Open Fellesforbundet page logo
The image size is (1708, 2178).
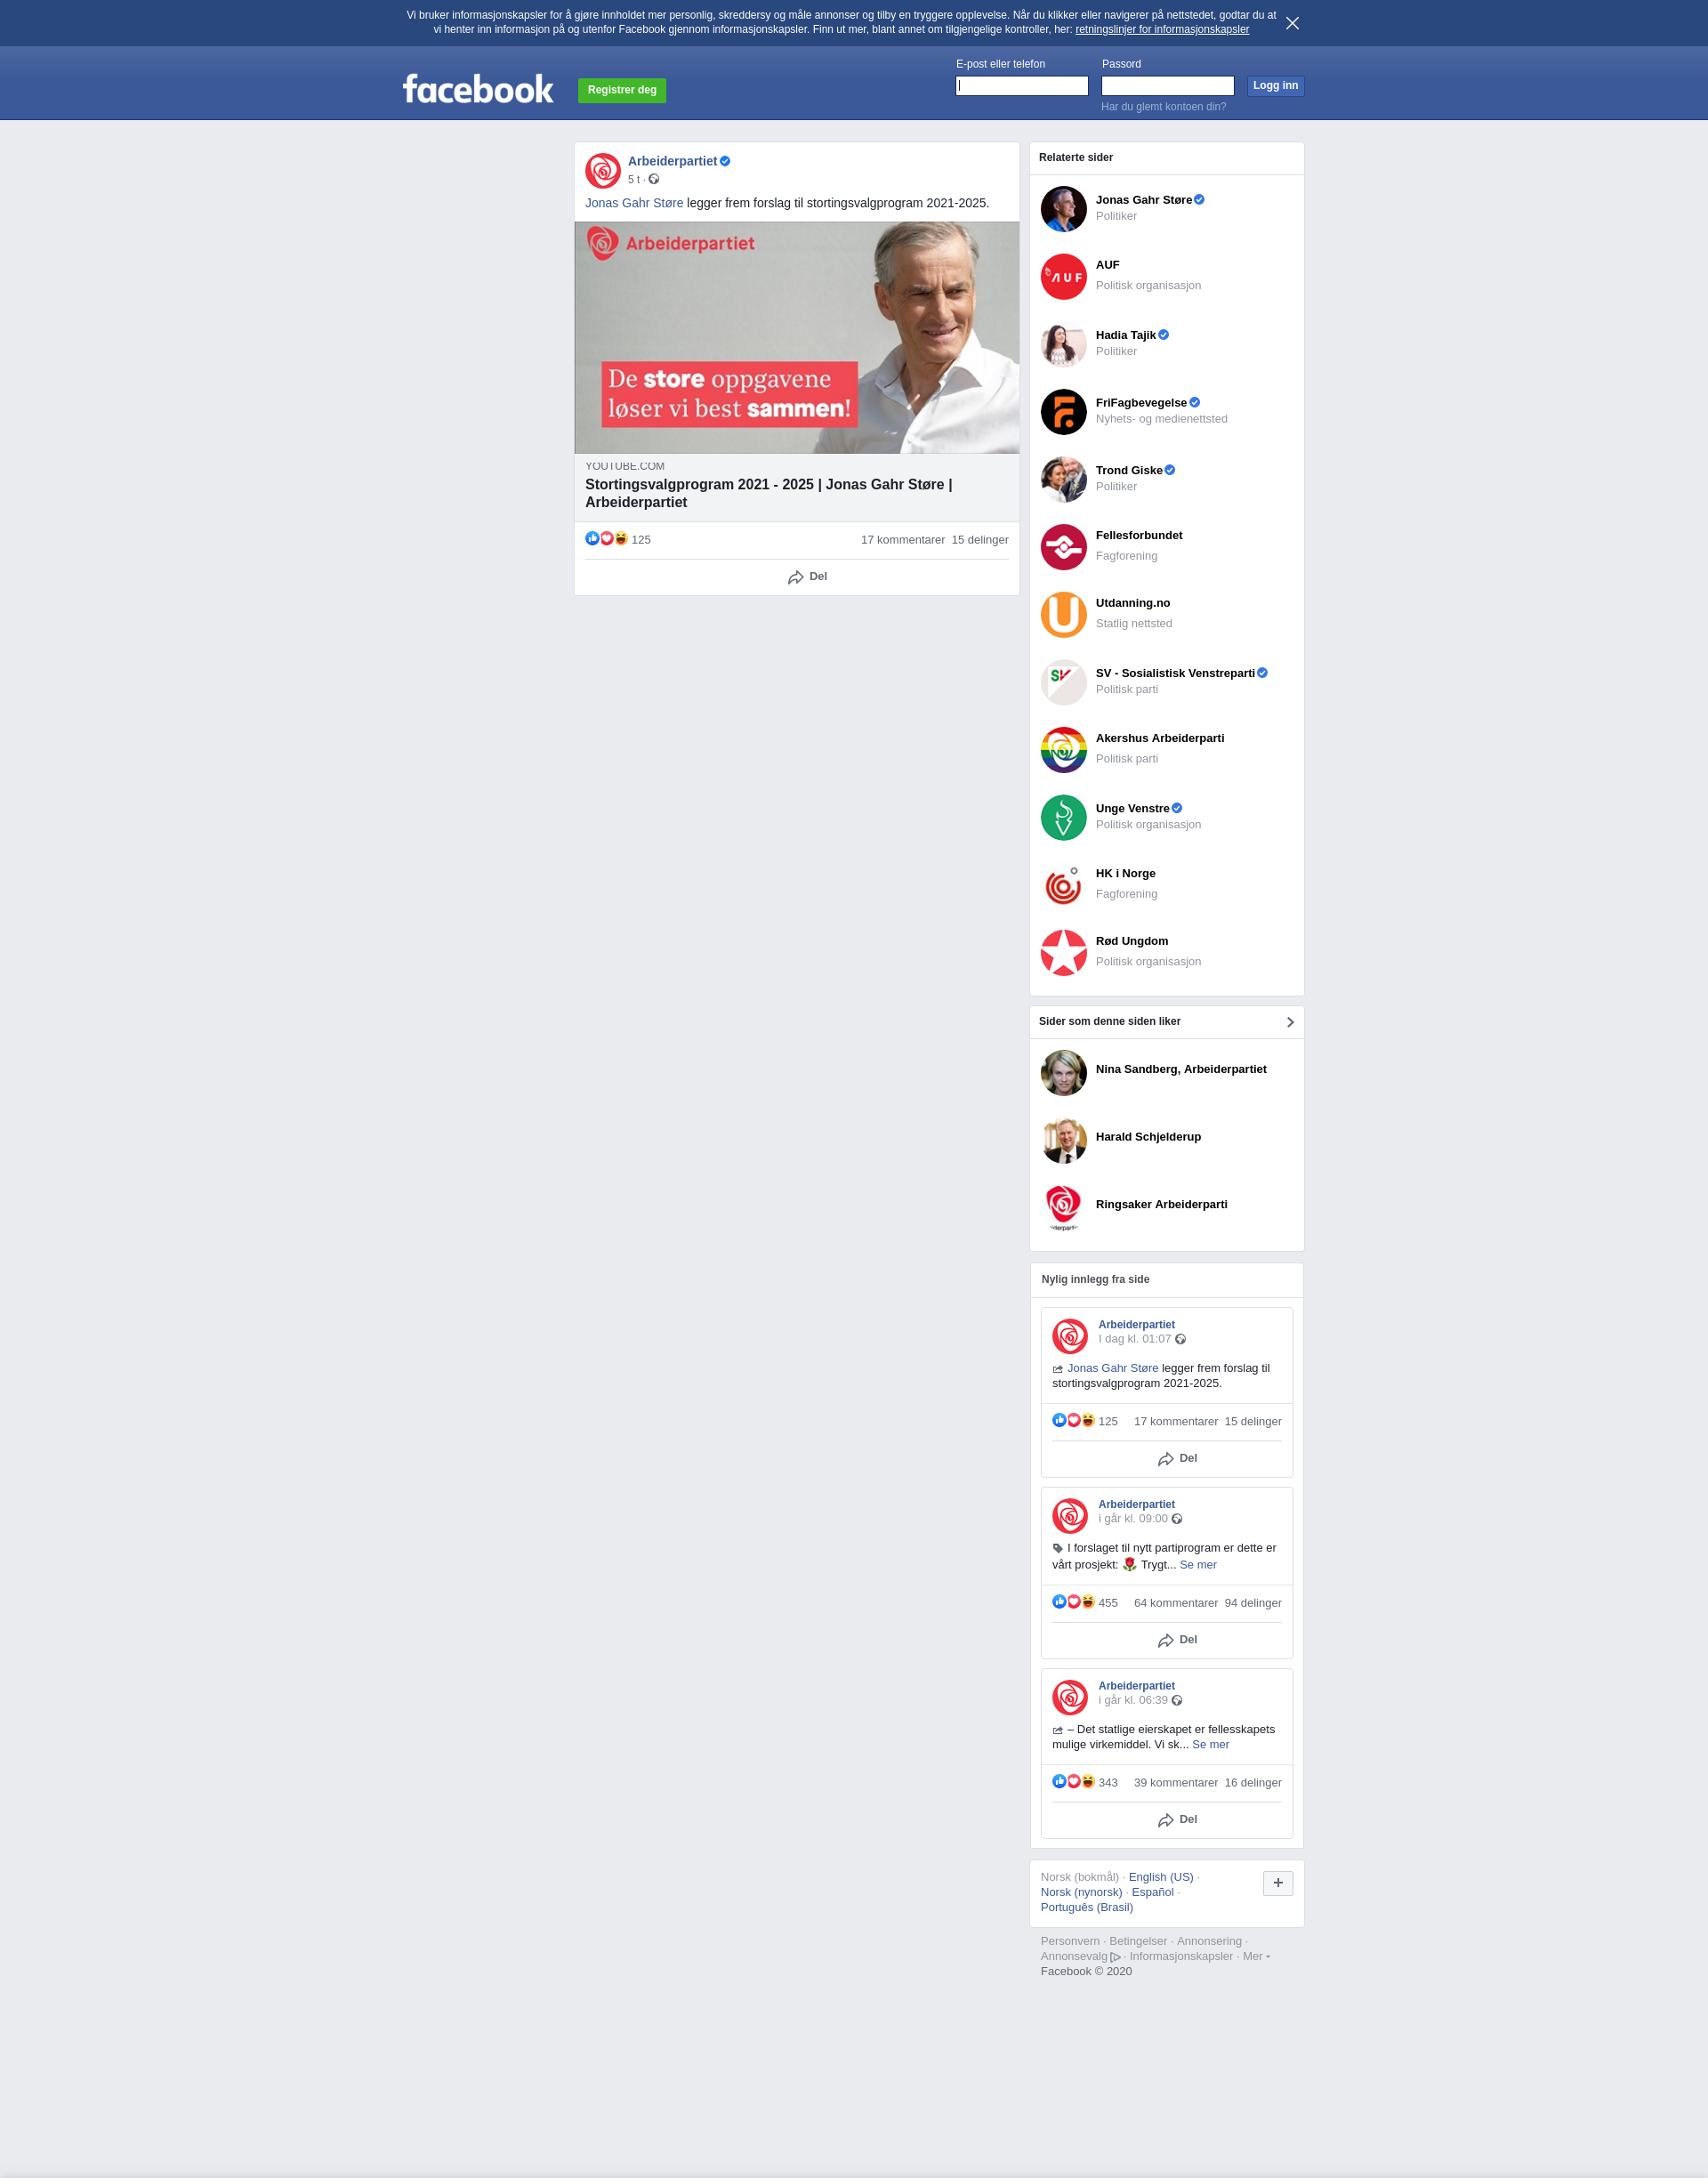click(1063, 547)
